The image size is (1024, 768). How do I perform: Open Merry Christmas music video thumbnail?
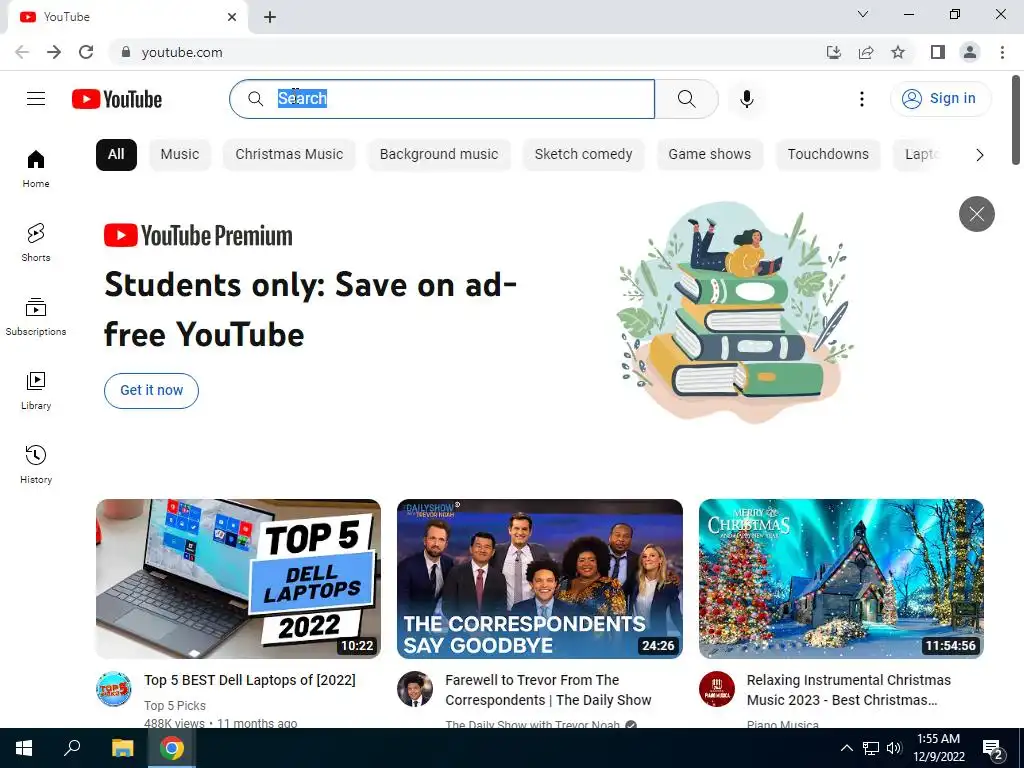(x=841, y=579)
